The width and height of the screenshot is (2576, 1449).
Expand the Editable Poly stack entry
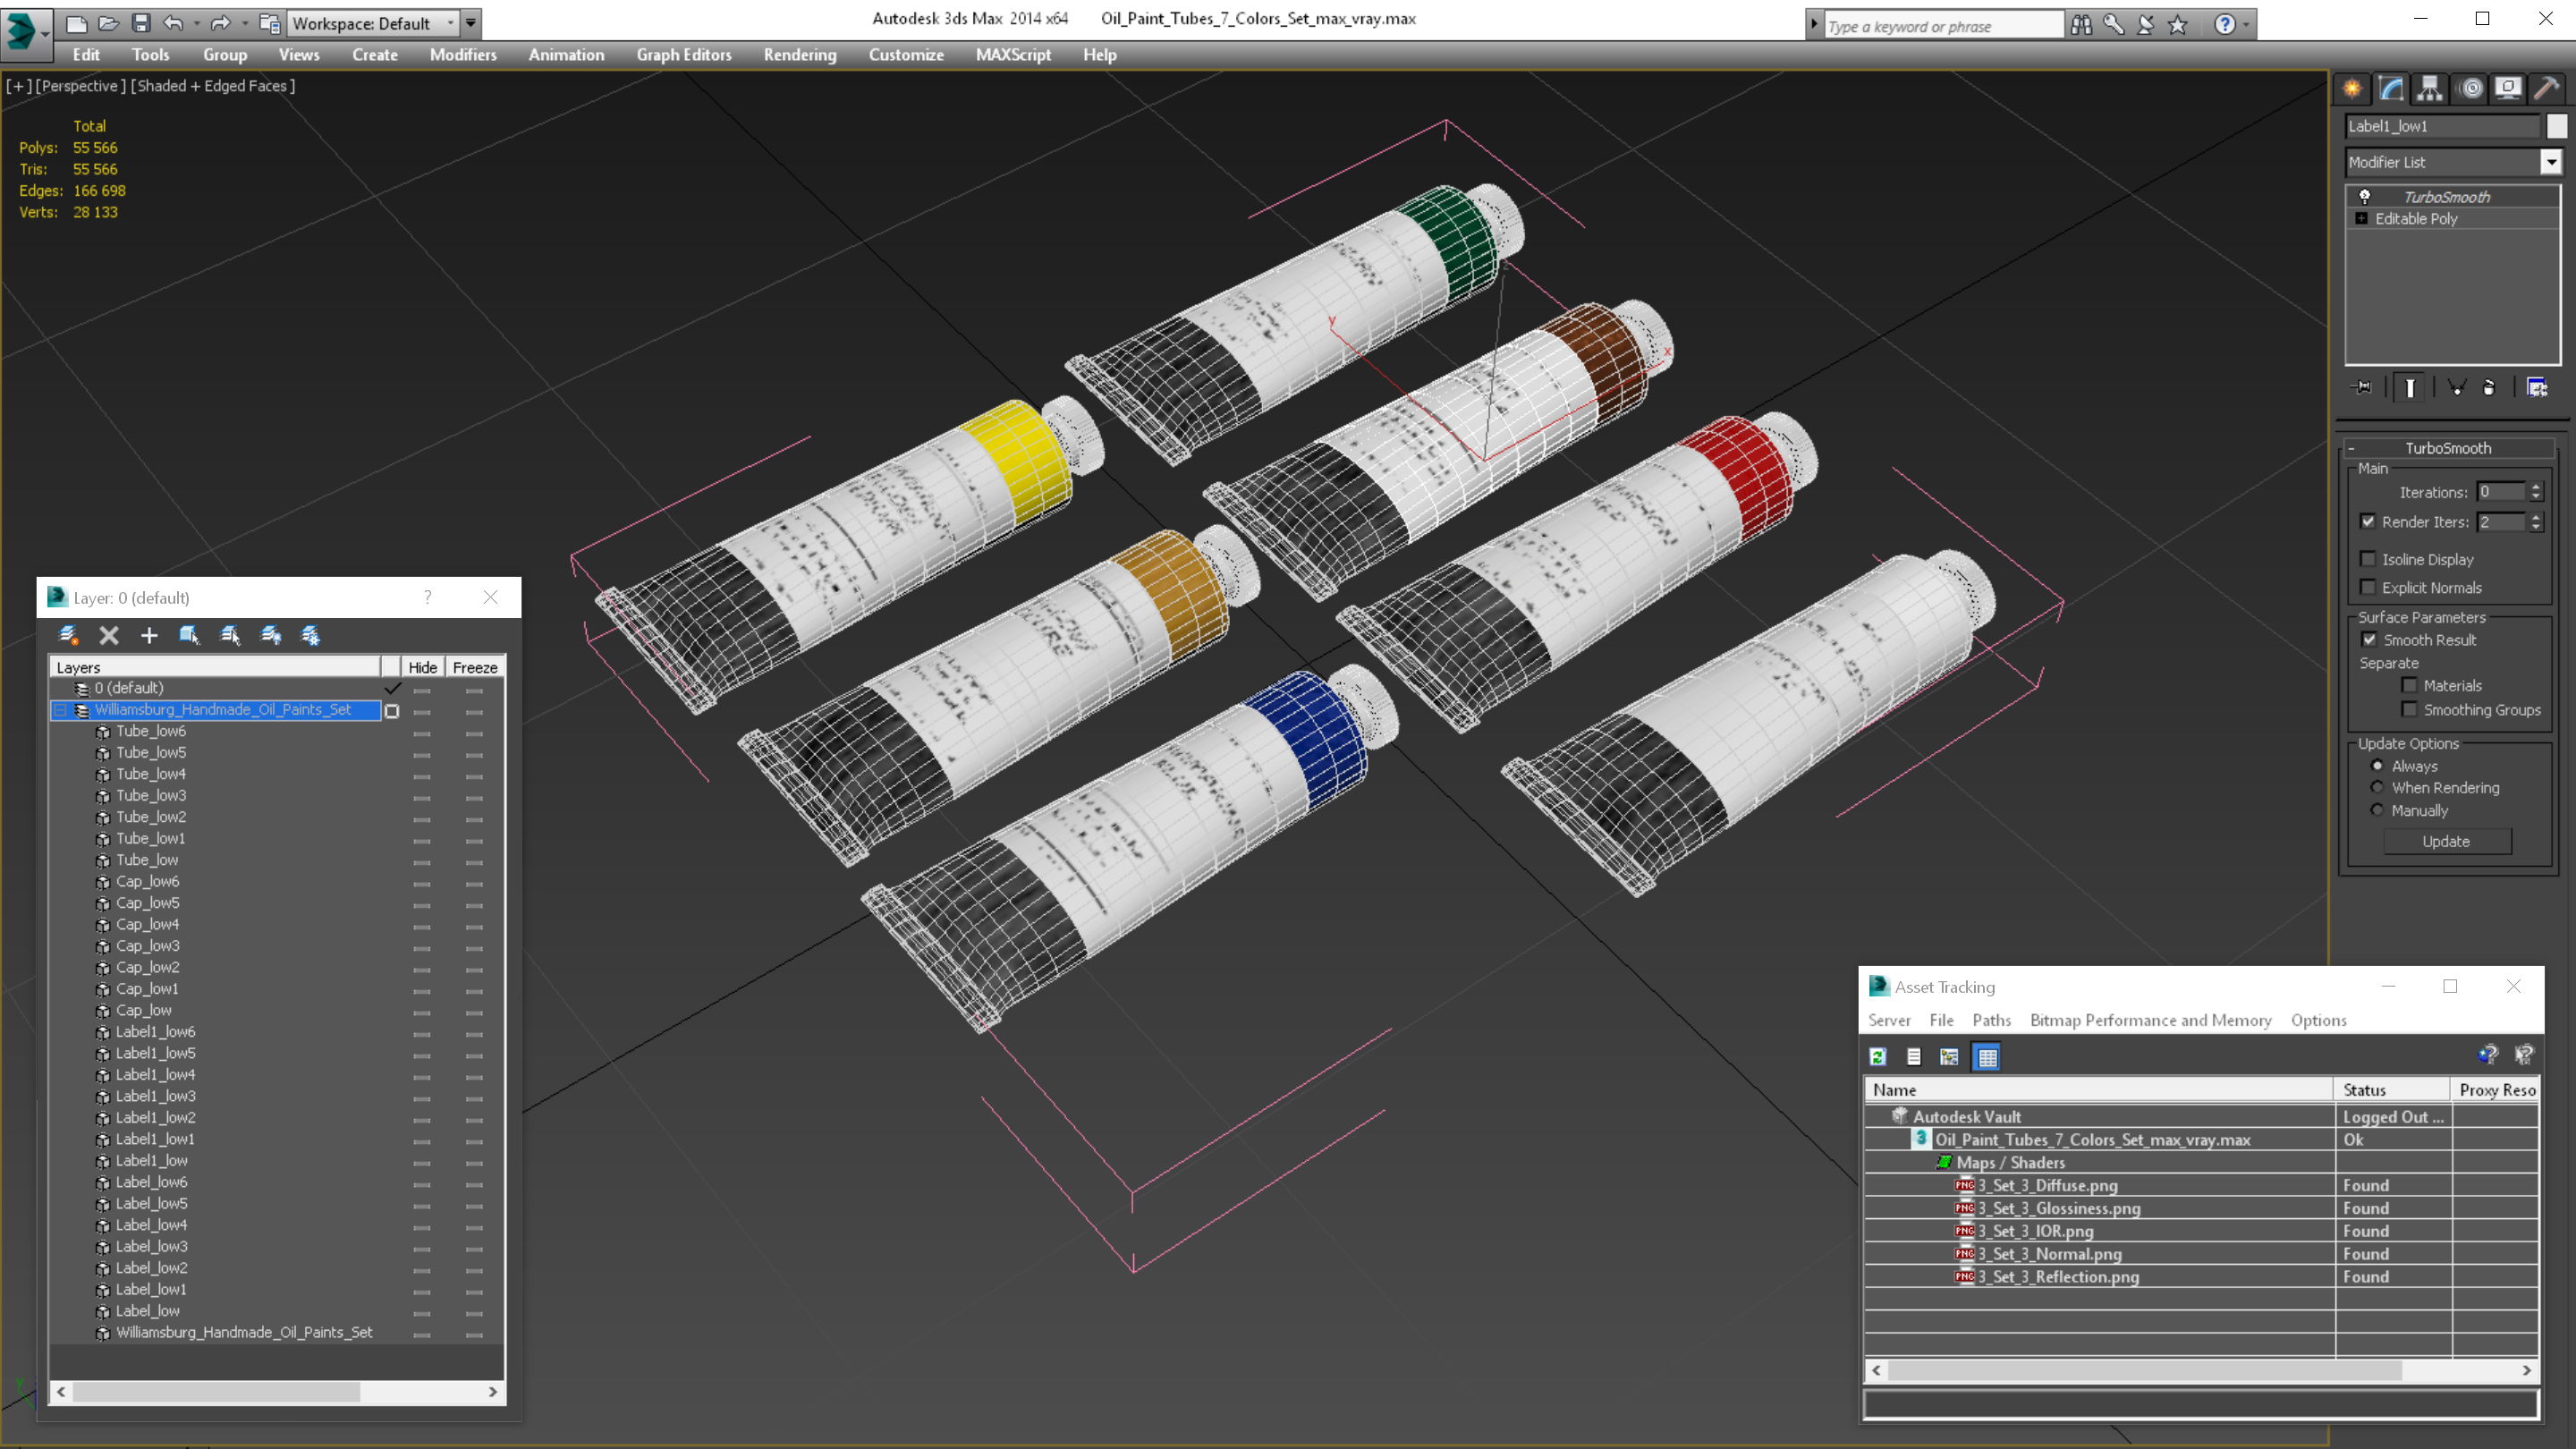tap(2362, 219)
